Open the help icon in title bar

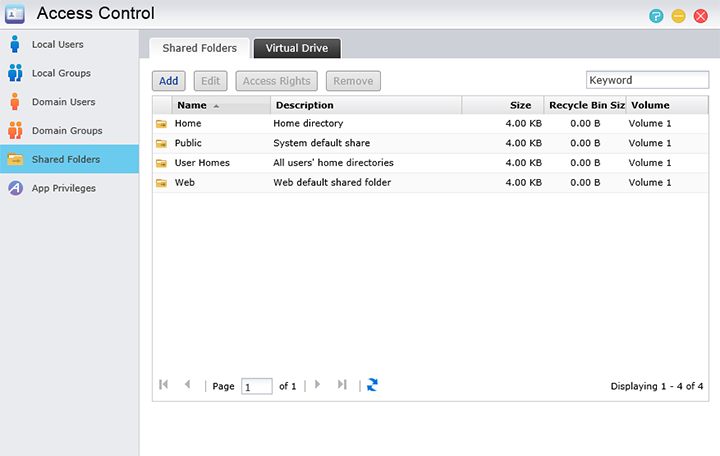(656, 15)
